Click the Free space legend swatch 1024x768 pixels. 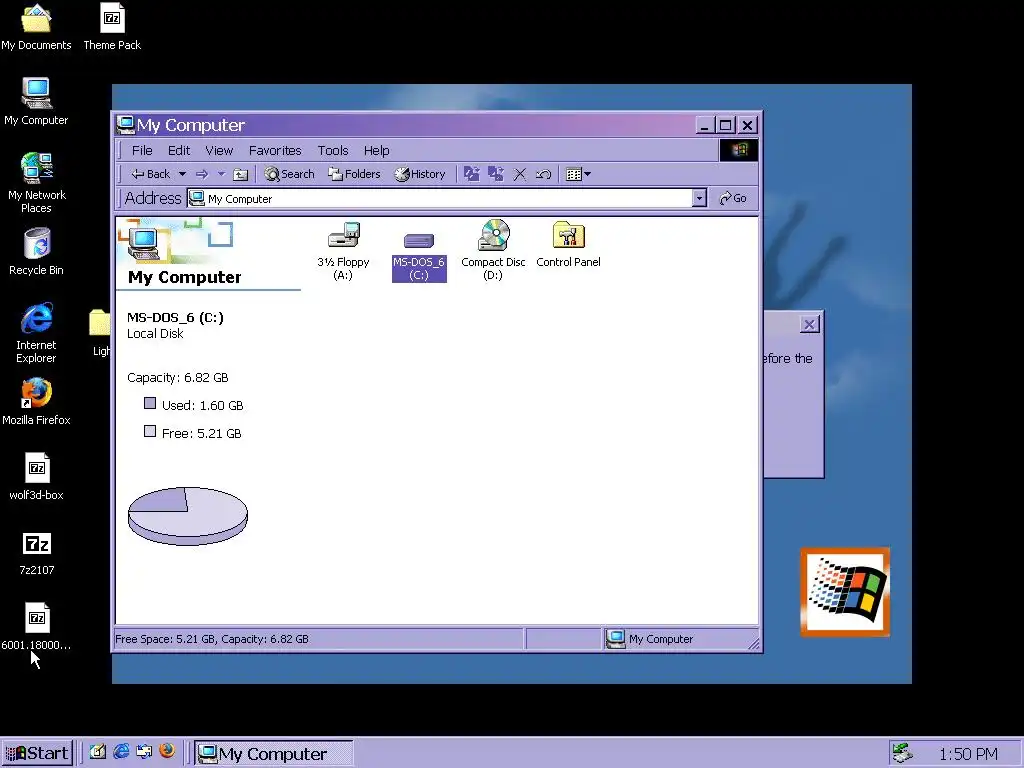click(x=150, y=432)
